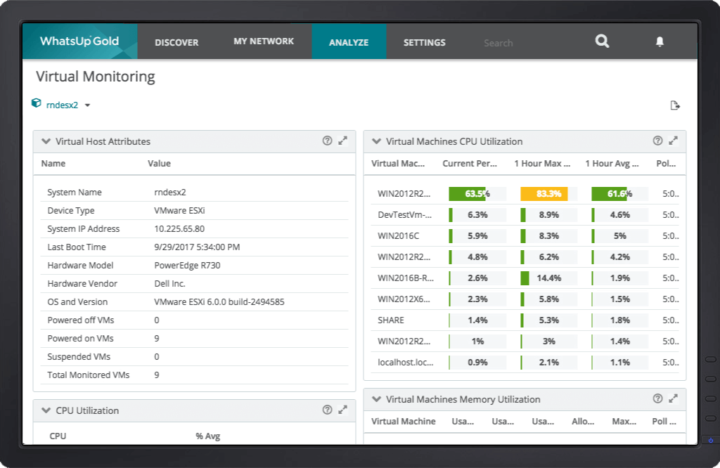
Task: Open the DISCOVER menu
Action: pyautogui.click(x=176, y=42)
